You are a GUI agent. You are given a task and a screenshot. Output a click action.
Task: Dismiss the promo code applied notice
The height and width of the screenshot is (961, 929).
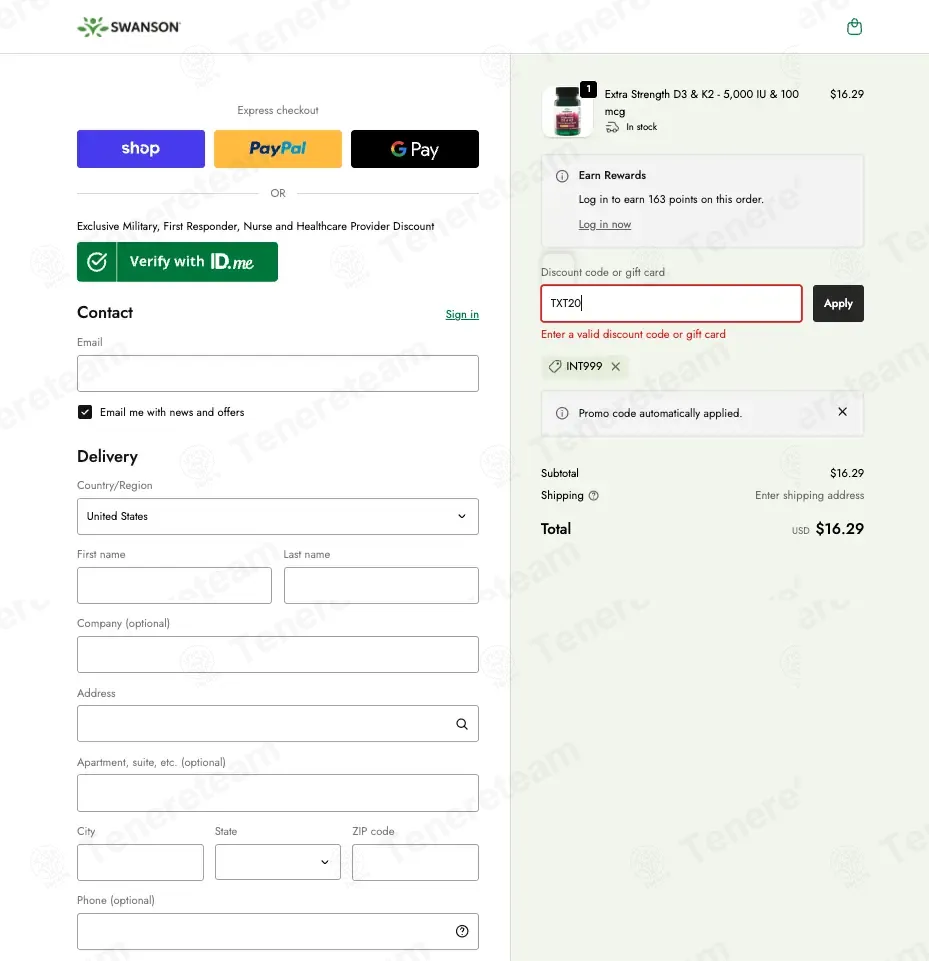pyautogui.click(x=843, y=412)
